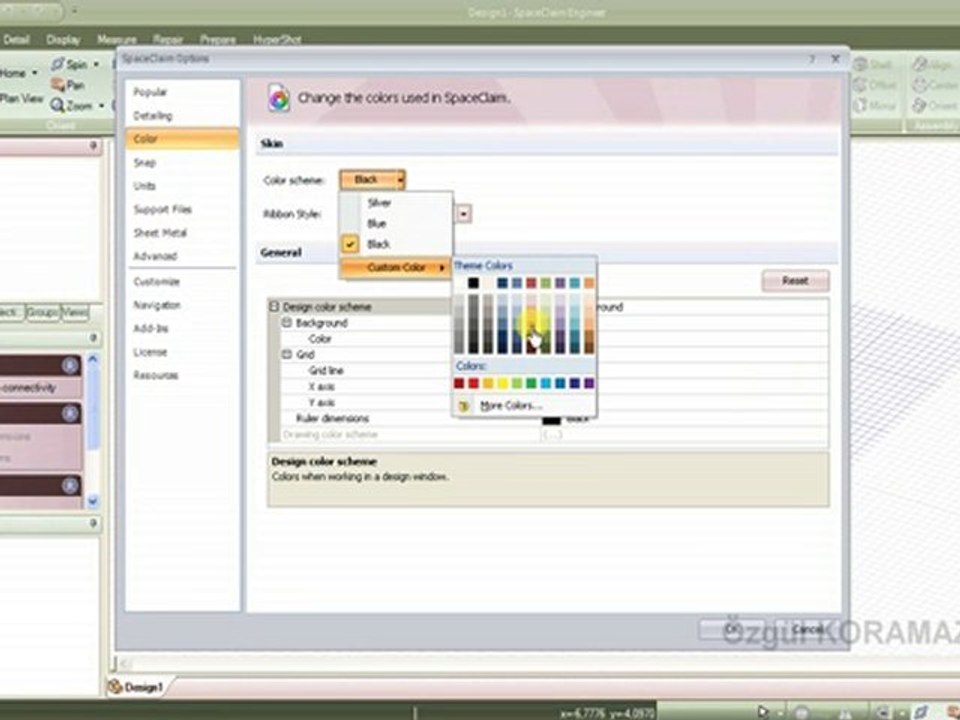The width and height of the screenshot is (960, 720).
Task: Open the Home view dropdown arrow
Action: coord(34,73)
